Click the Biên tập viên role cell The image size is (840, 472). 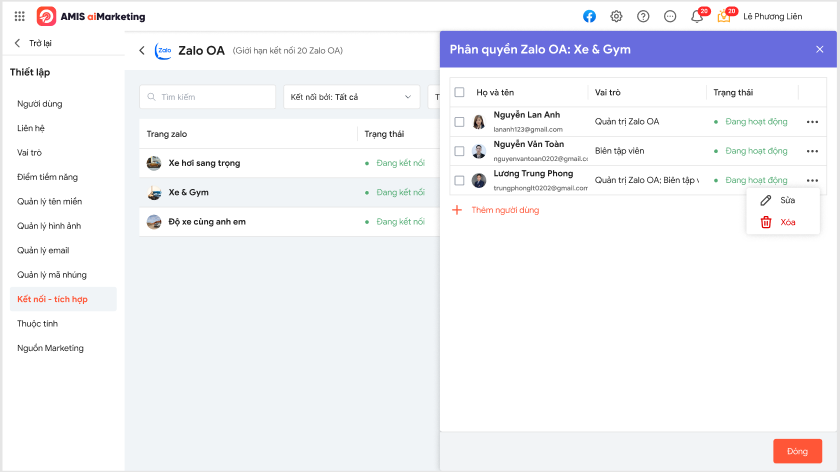[619, 151]
